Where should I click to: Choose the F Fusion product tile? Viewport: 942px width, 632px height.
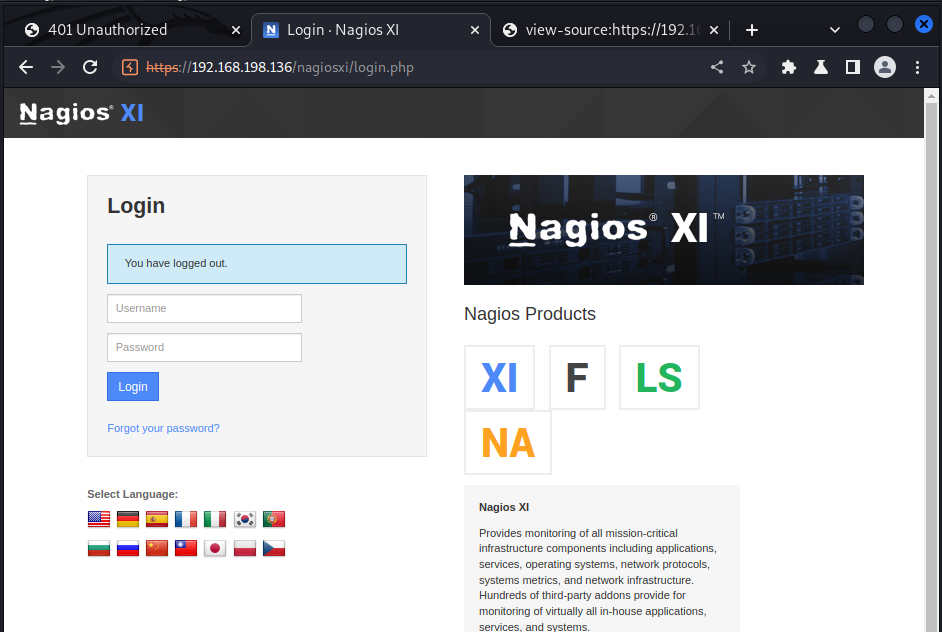coord(577,378)
